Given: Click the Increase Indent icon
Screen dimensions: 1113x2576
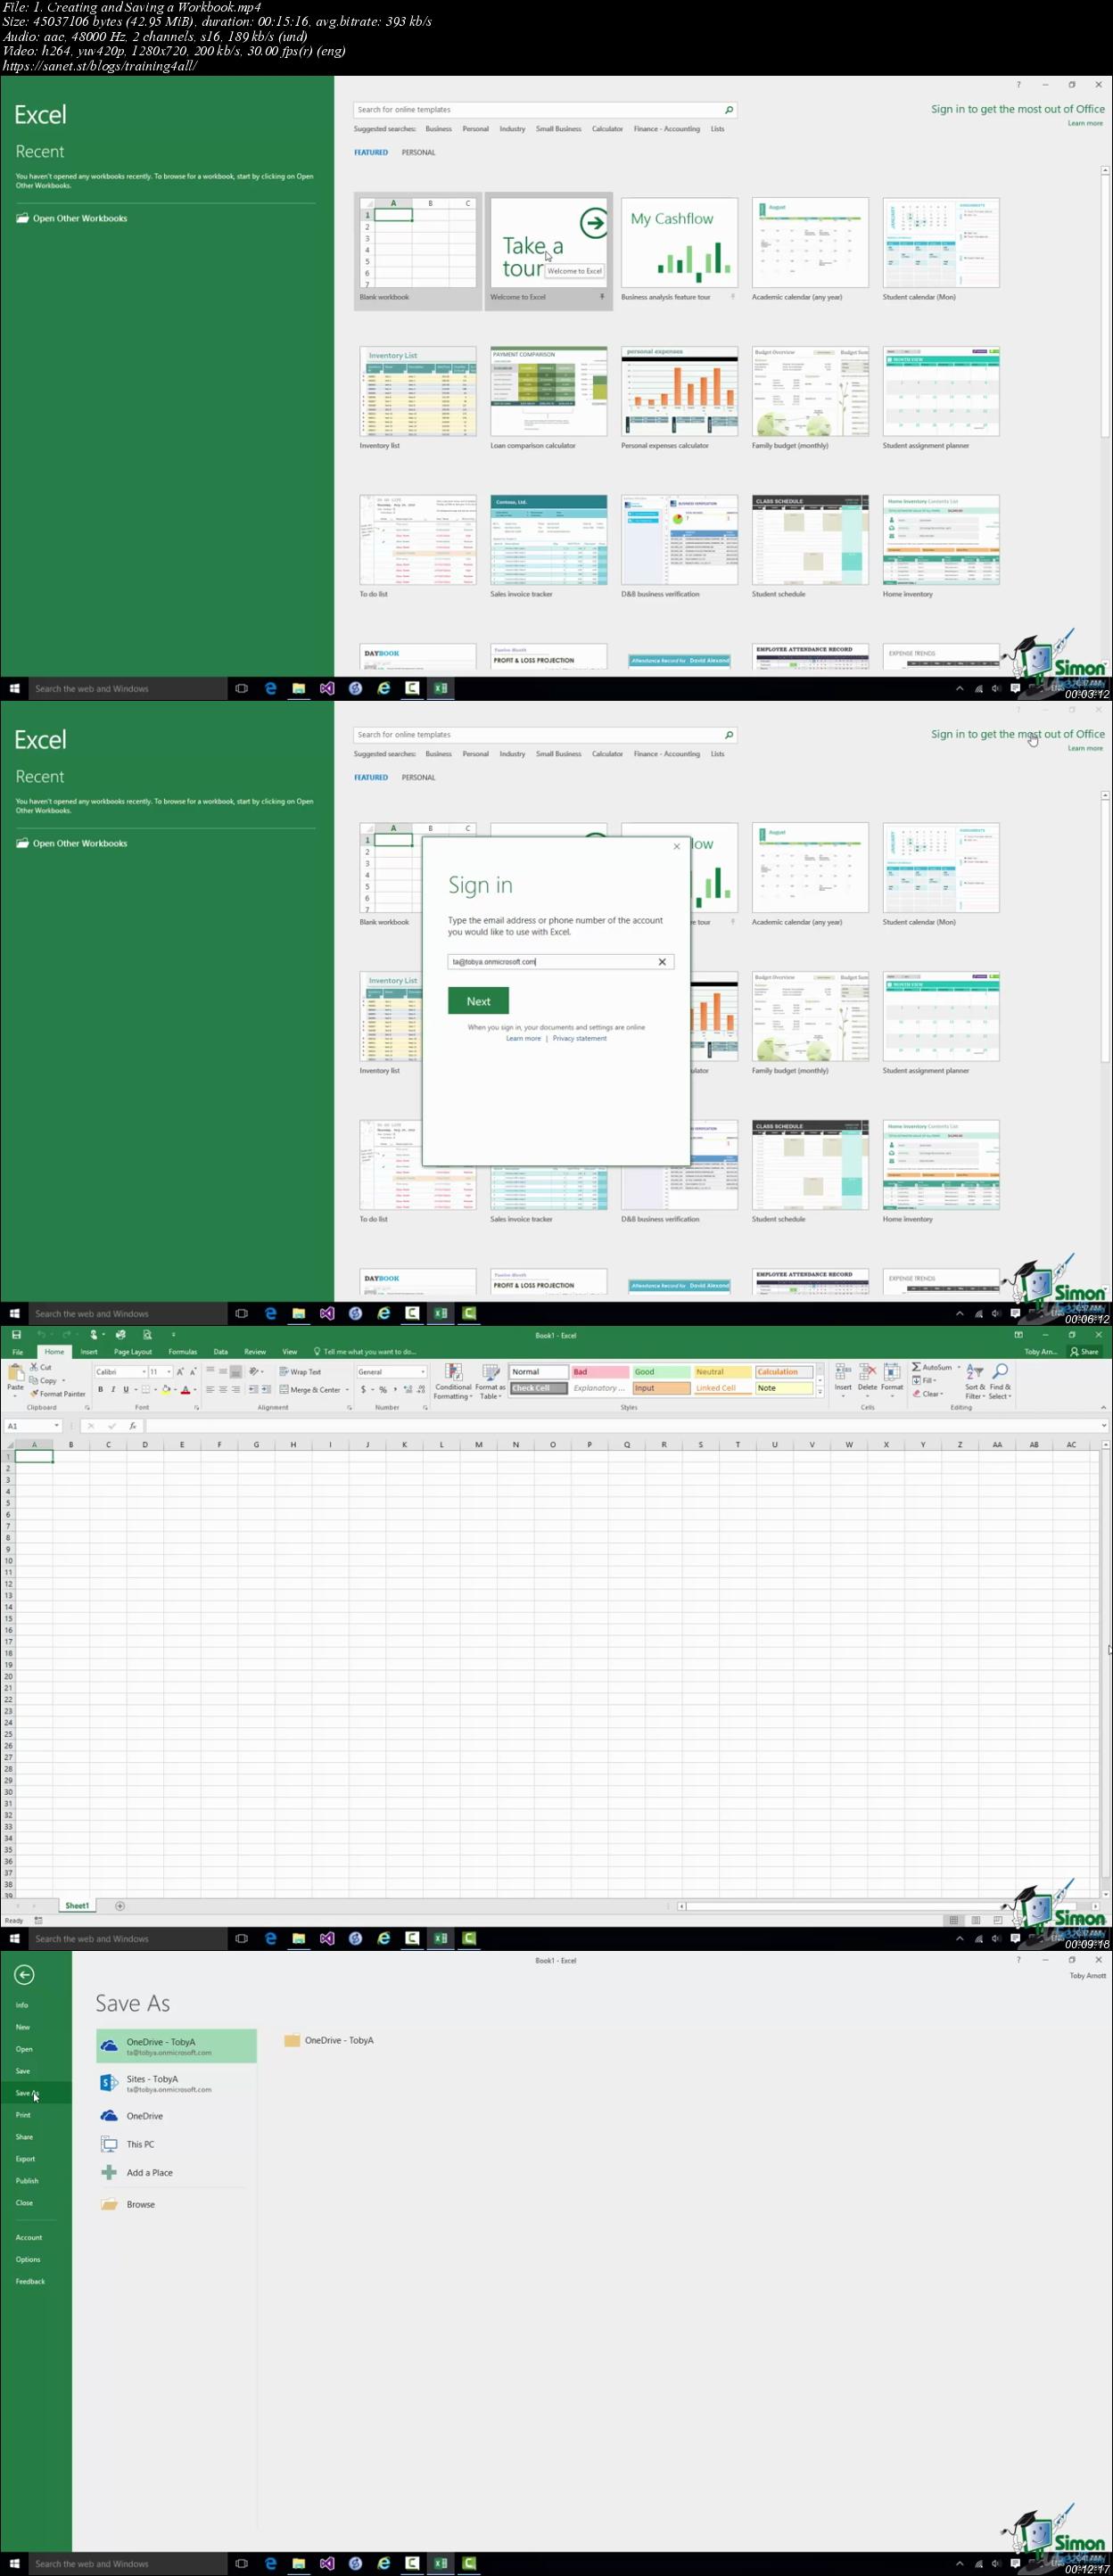Looking at the screenshot, I should click(x=266, y=1389).
